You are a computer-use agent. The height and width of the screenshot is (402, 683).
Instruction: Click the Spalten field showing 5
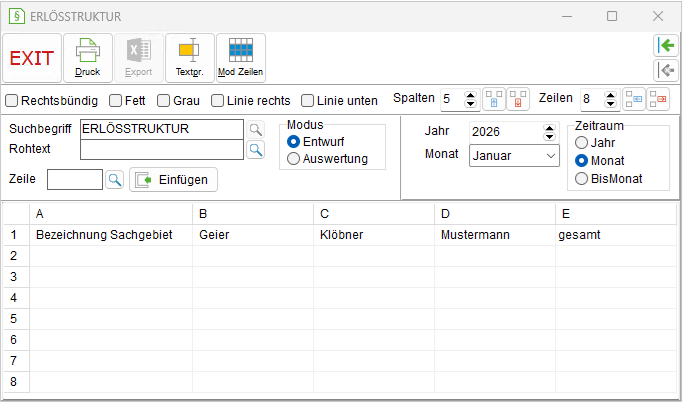point(452,99)
